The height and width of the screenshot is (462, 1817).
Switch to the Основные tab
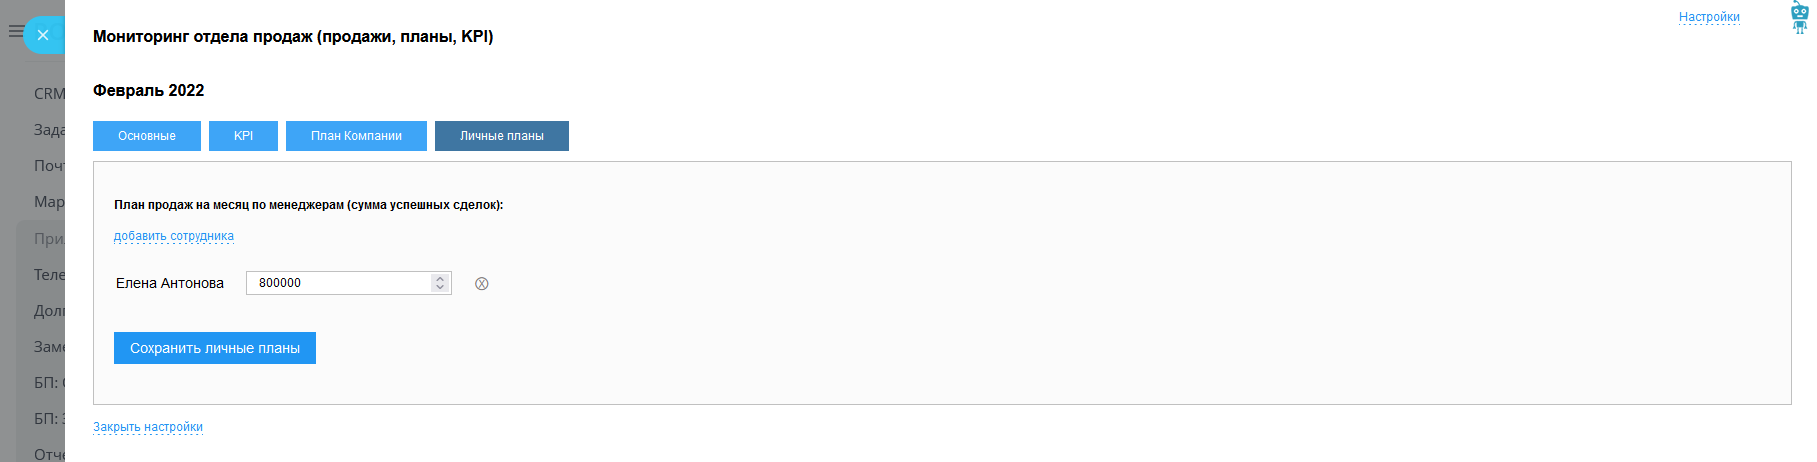pos(147,136)
